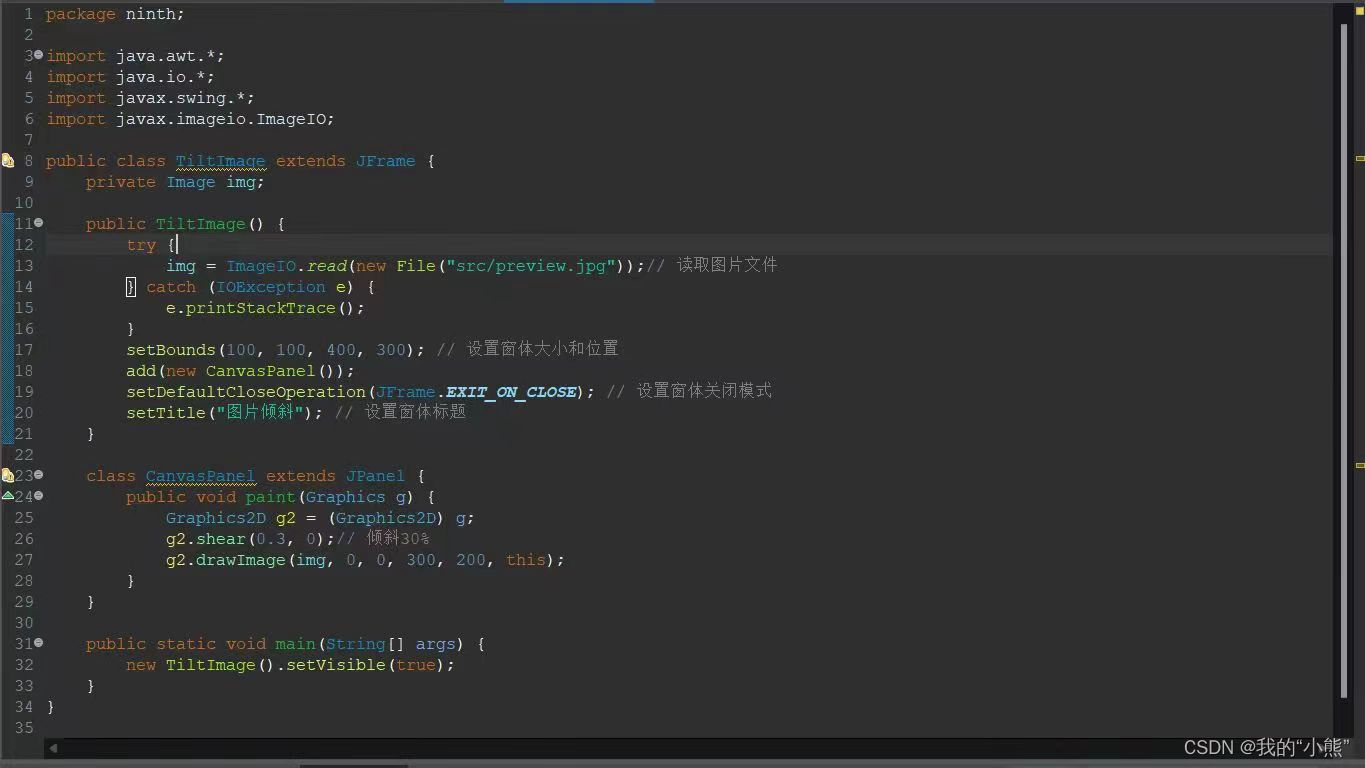The height and width of the screenshot is (768, 1365).
Task: Click 'setDefaultCloseOperation' on line 19
Action: [x=246, y=392]
